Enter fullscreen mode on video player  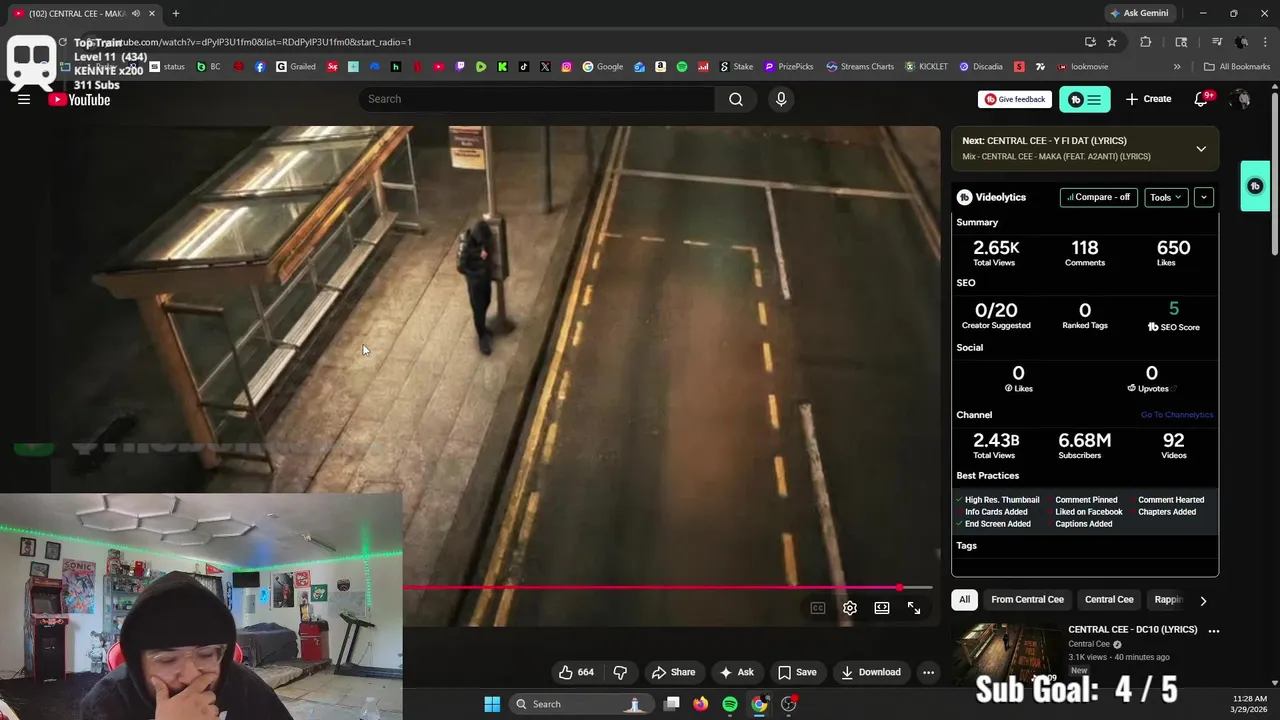(x=914, y=608)
